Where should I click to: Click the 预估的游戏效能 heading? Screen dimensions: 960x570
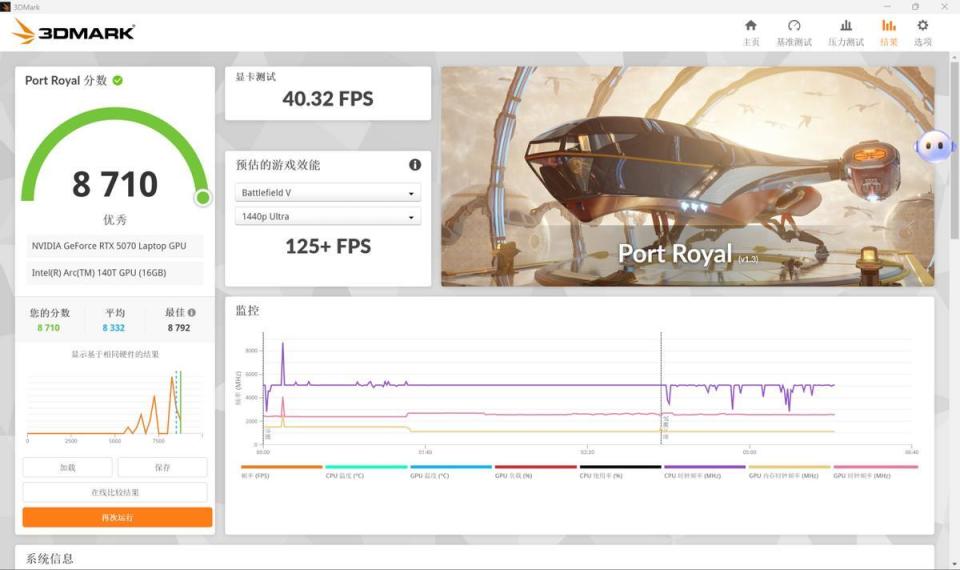coord(278,165)
